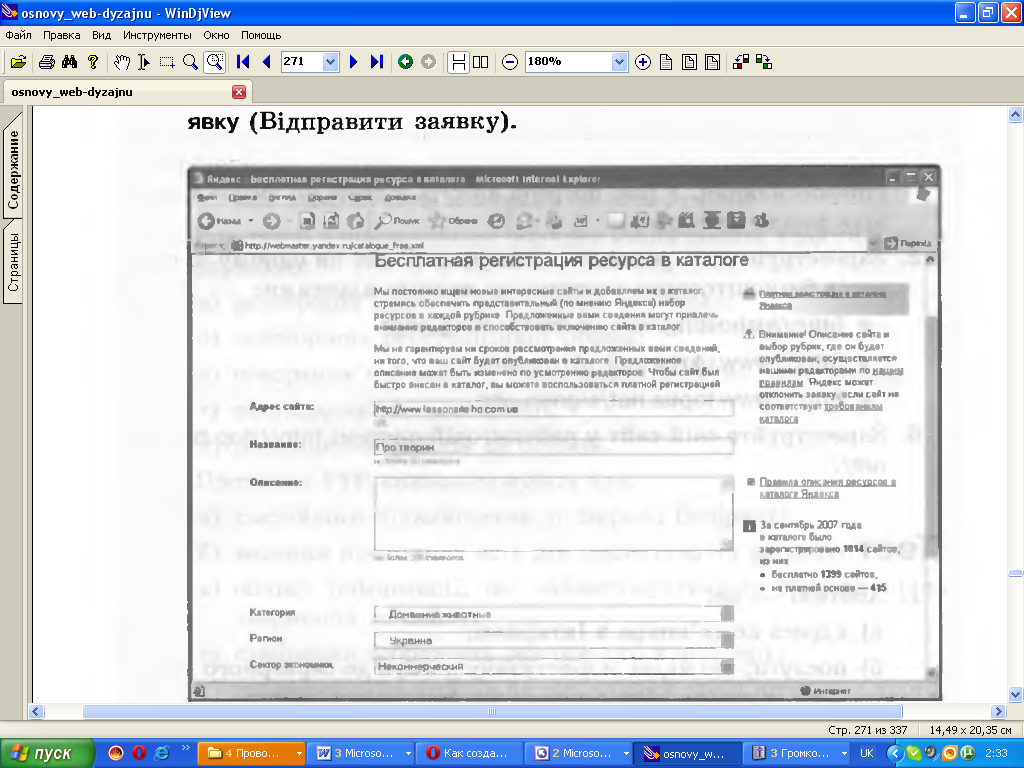Screen dimensions: 1024x768
Task: Zoom out with the minus button
Action: tap(510, 62)
